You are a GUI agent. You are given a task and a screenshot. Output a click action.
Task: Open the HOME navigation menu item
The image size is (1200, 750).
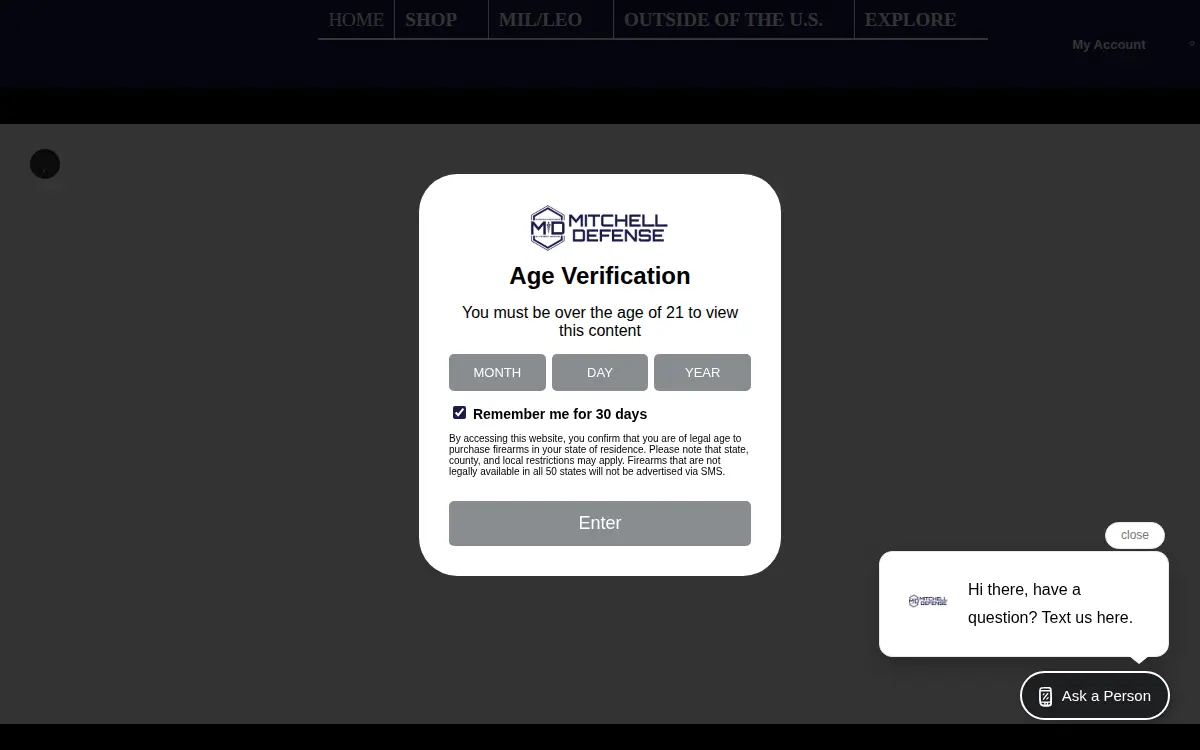356,20
